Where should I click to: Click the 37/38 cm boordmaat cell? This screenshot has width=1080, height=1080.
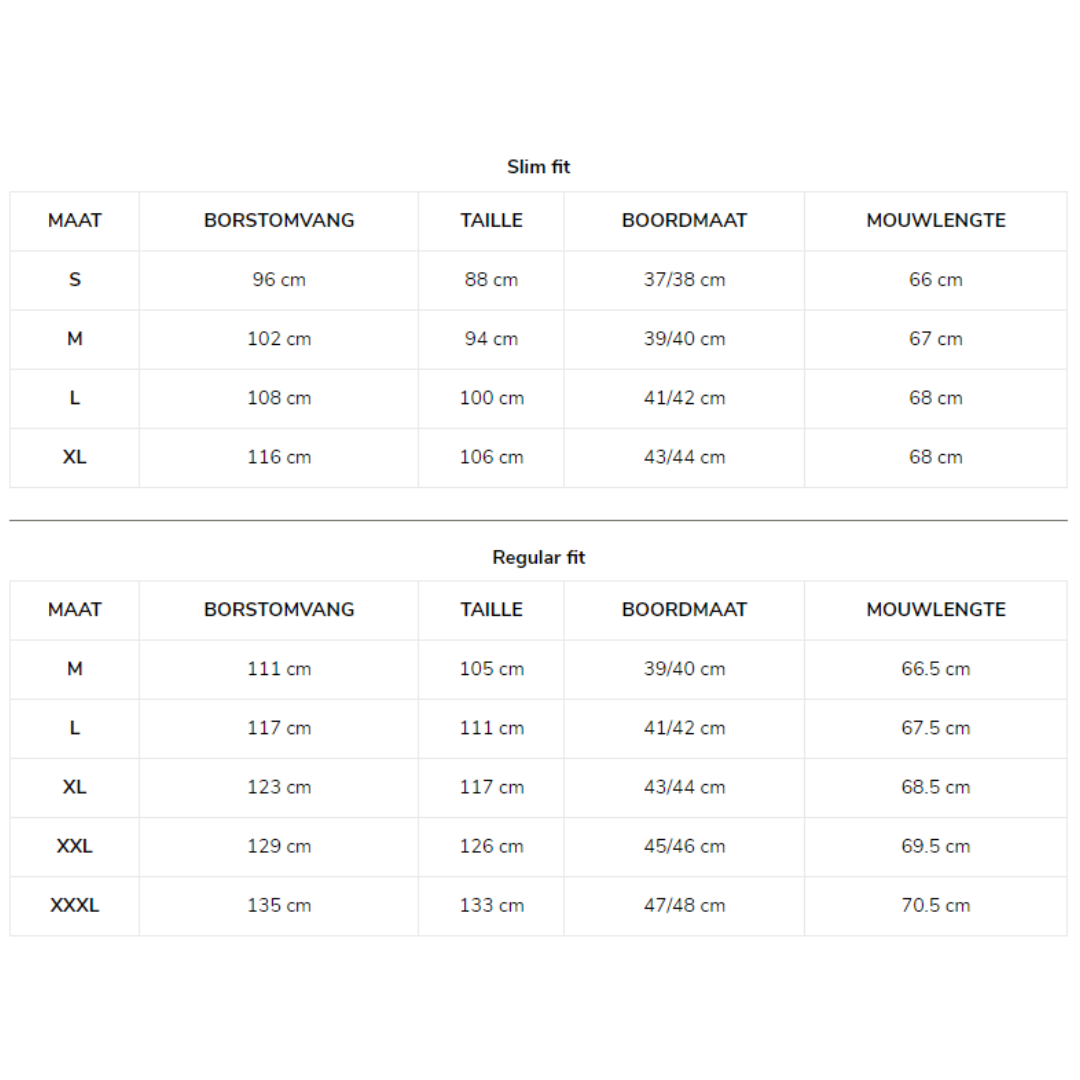(684, 280)
